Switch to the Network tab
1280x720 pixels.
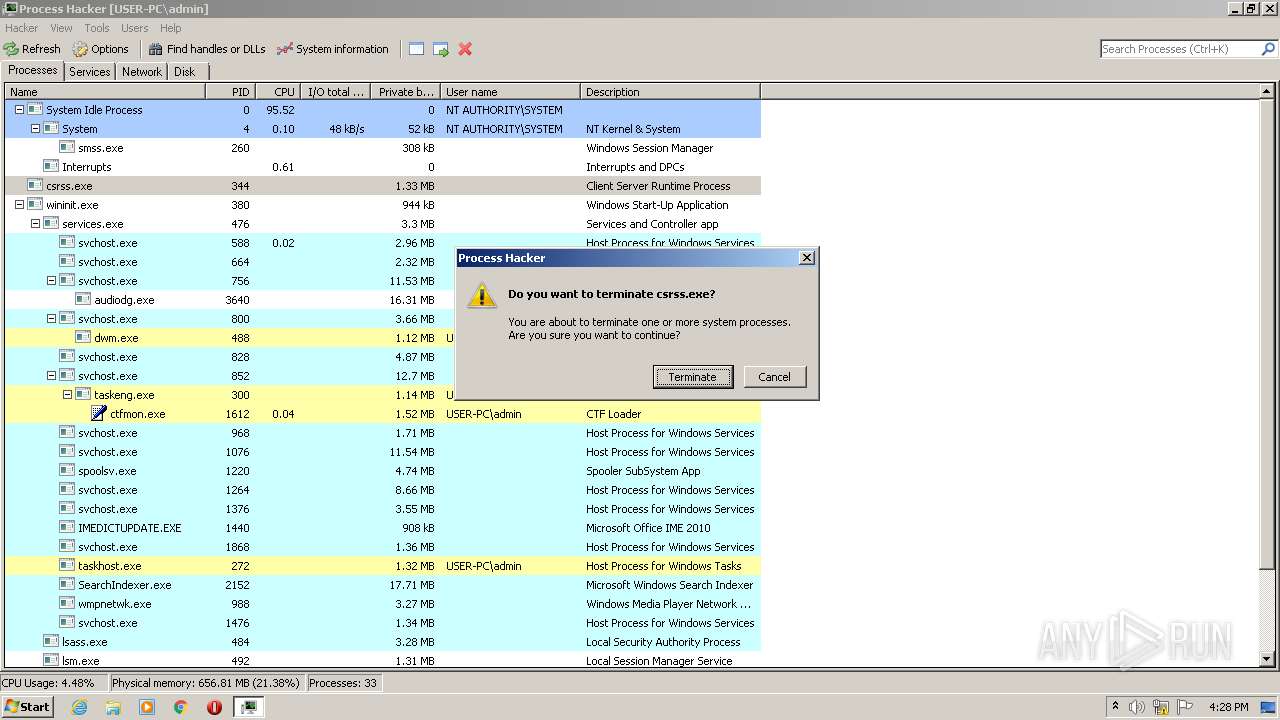coord(142,72)
